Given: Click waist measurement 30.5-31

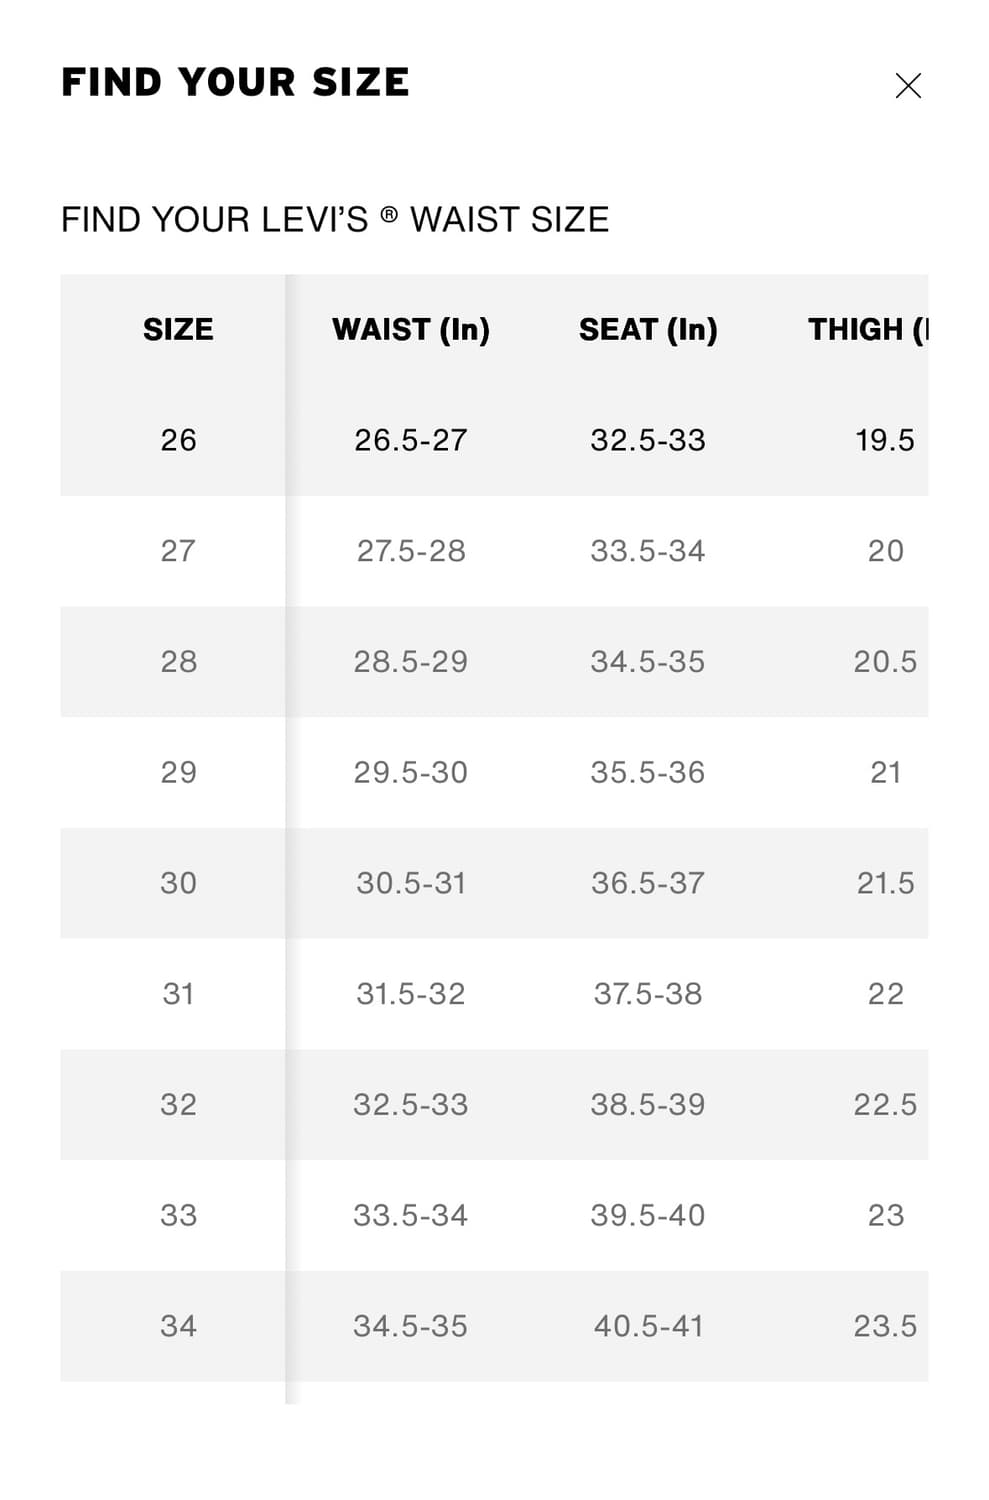Looking at the screenshot, I should point(410,883).
